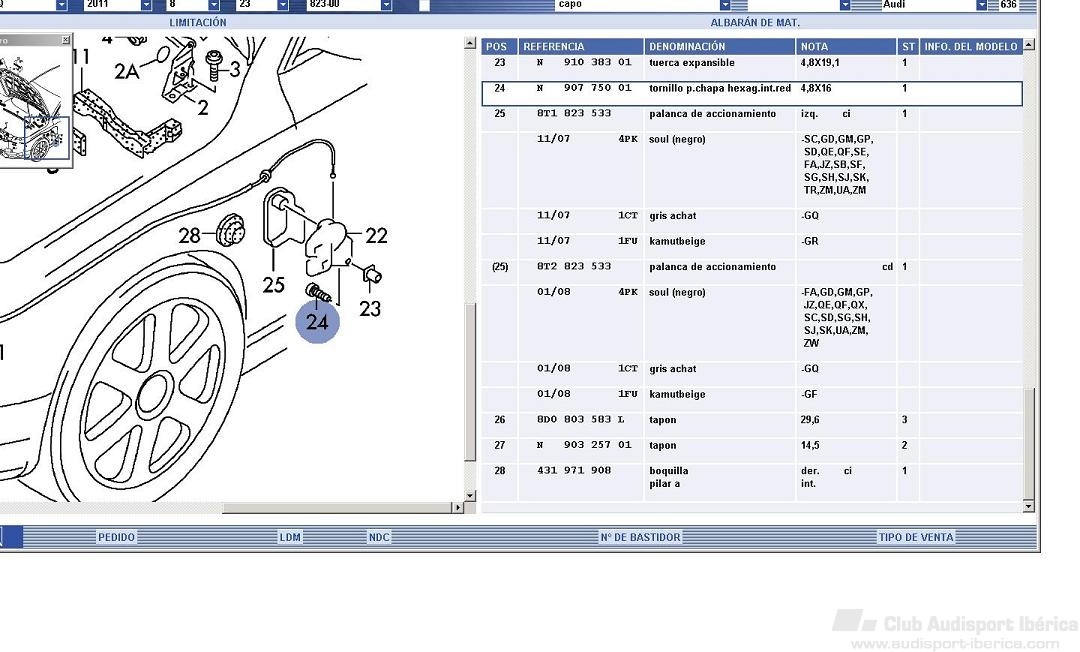Click part 2A callout in the drawing

(x=127, y=71)
